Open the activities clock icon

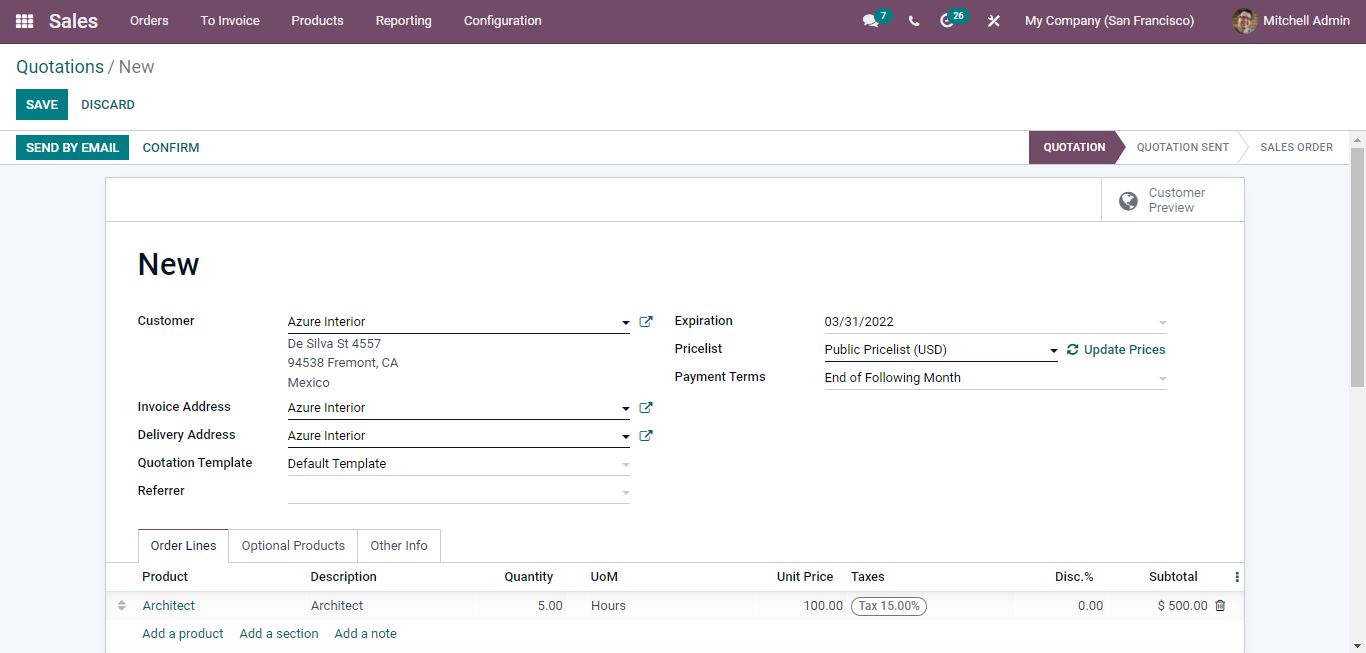(947, 21)
